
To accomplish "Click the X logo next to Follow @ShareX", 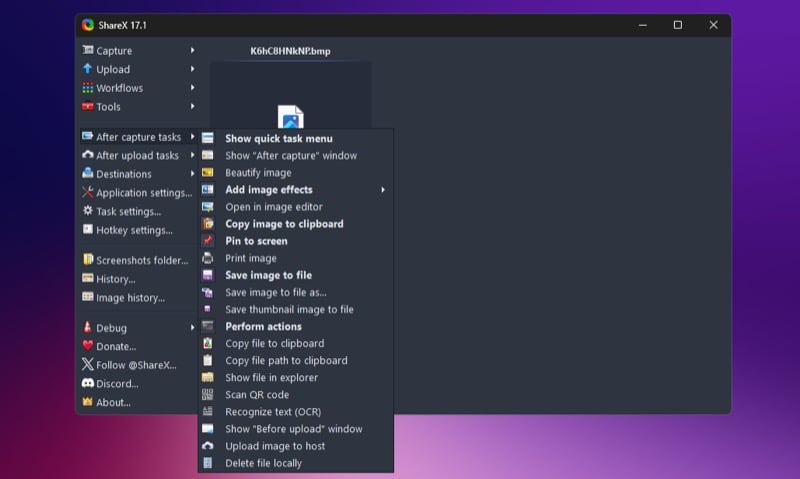I will [x=88, y=364].
